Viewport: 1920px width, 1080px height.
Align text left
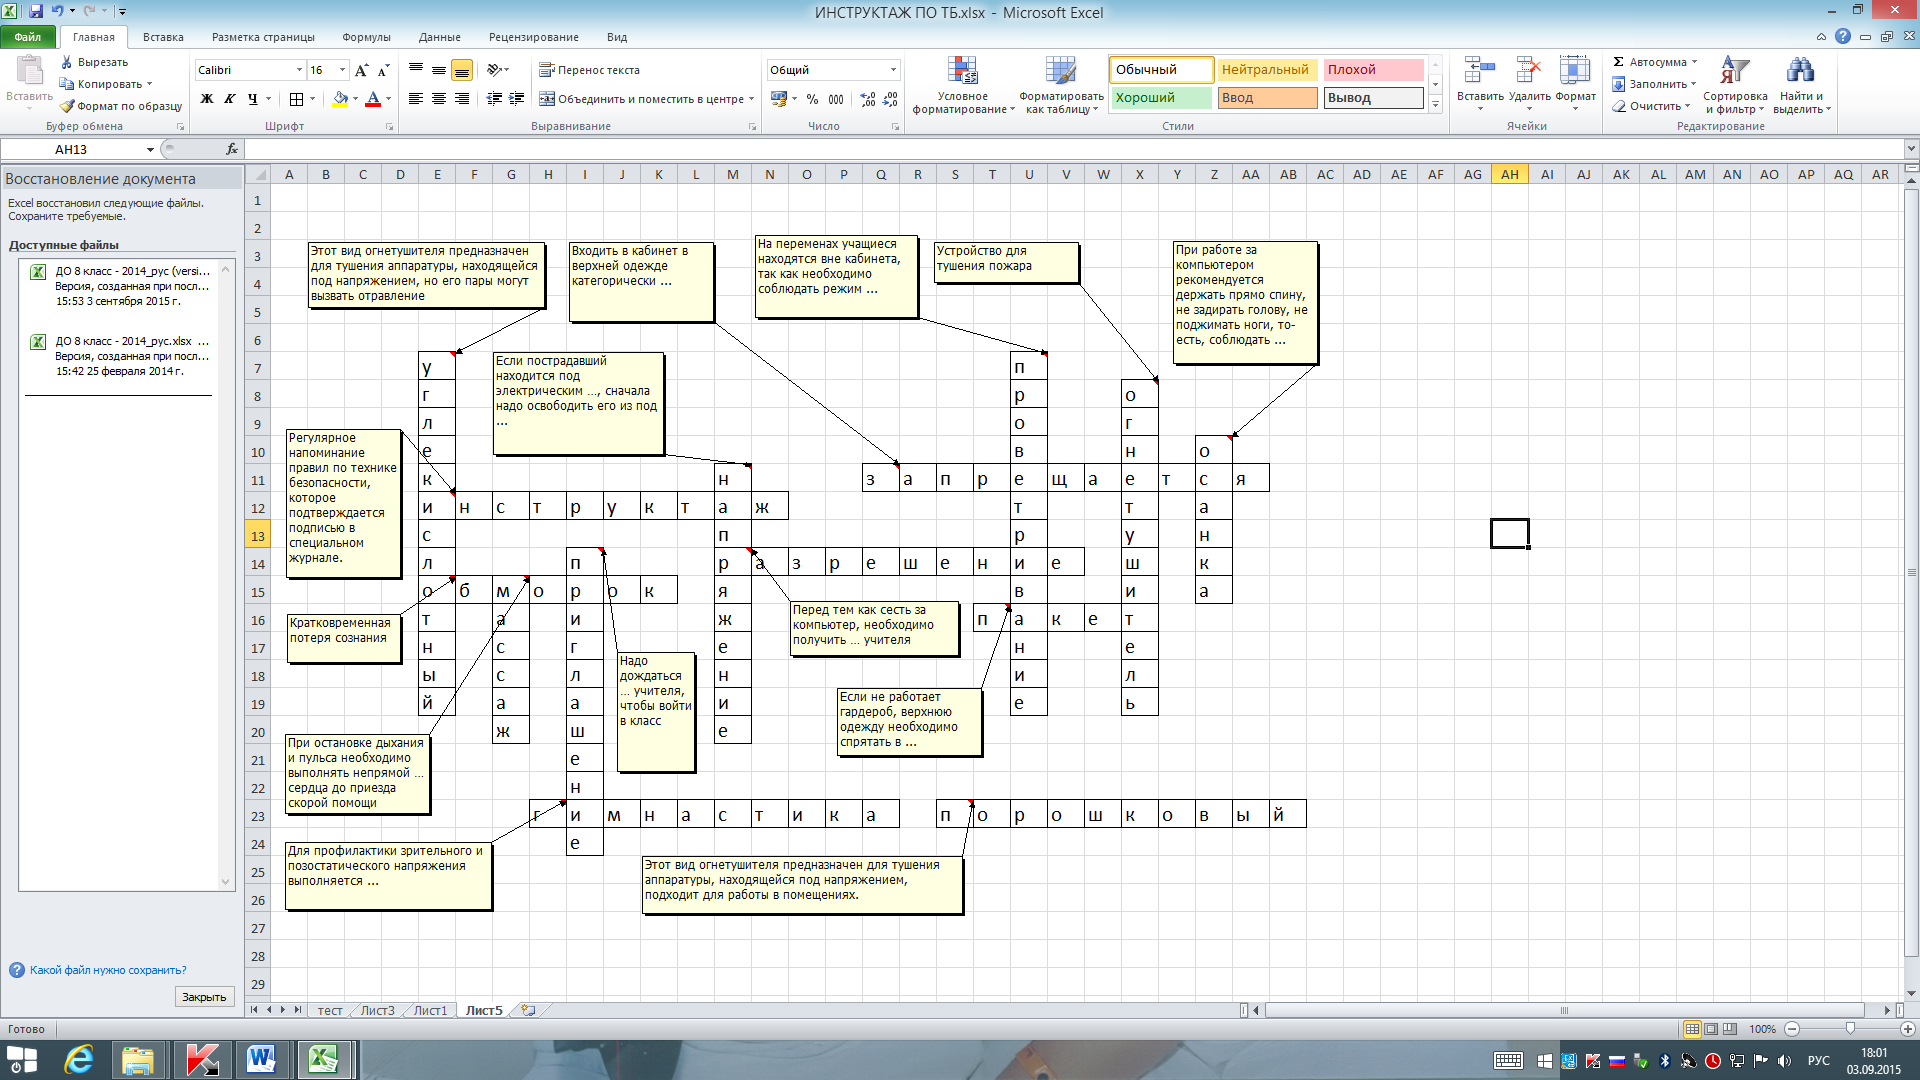click(x=416, y=99)
